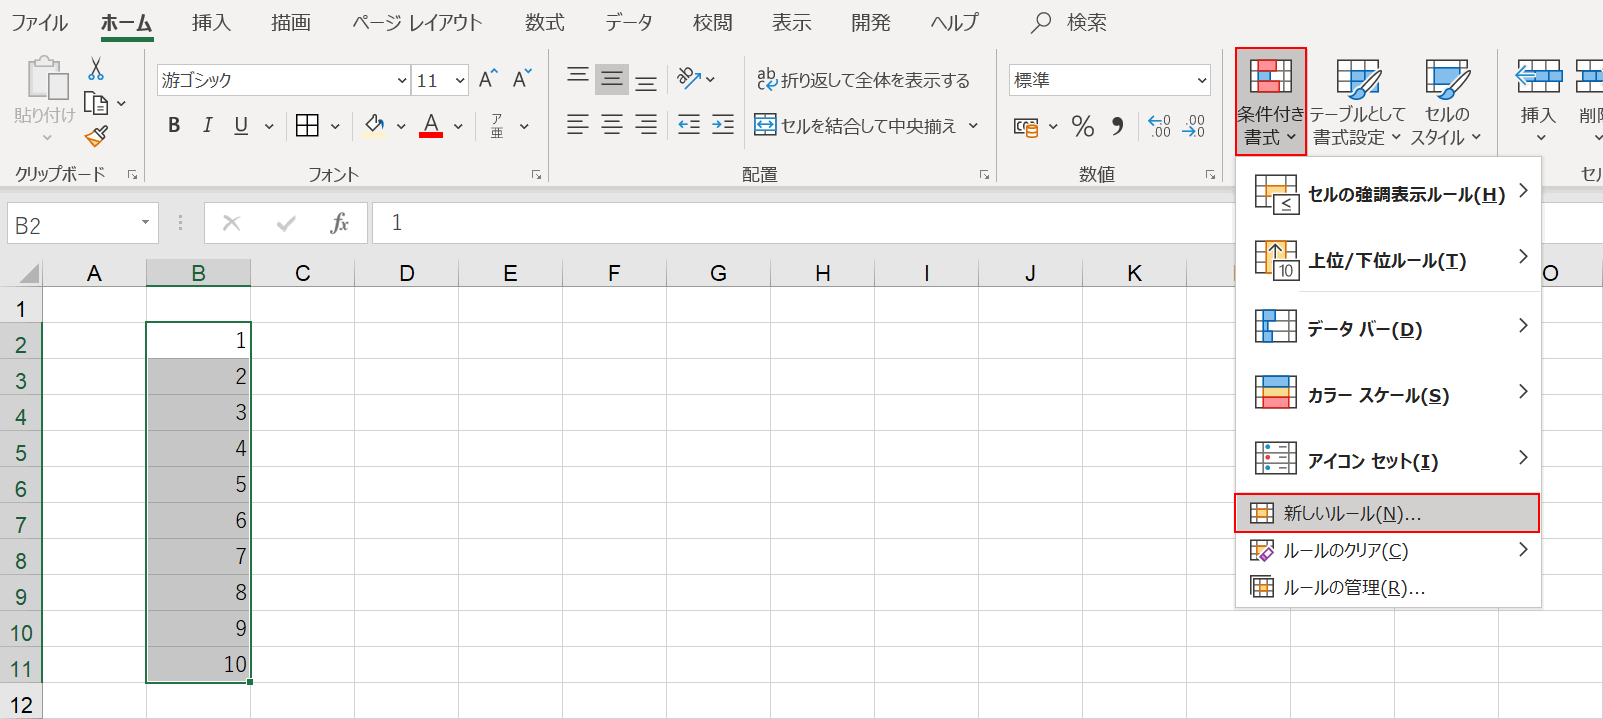
Task: Open セルの強調表示ルール submenu
Action: 1389,194
